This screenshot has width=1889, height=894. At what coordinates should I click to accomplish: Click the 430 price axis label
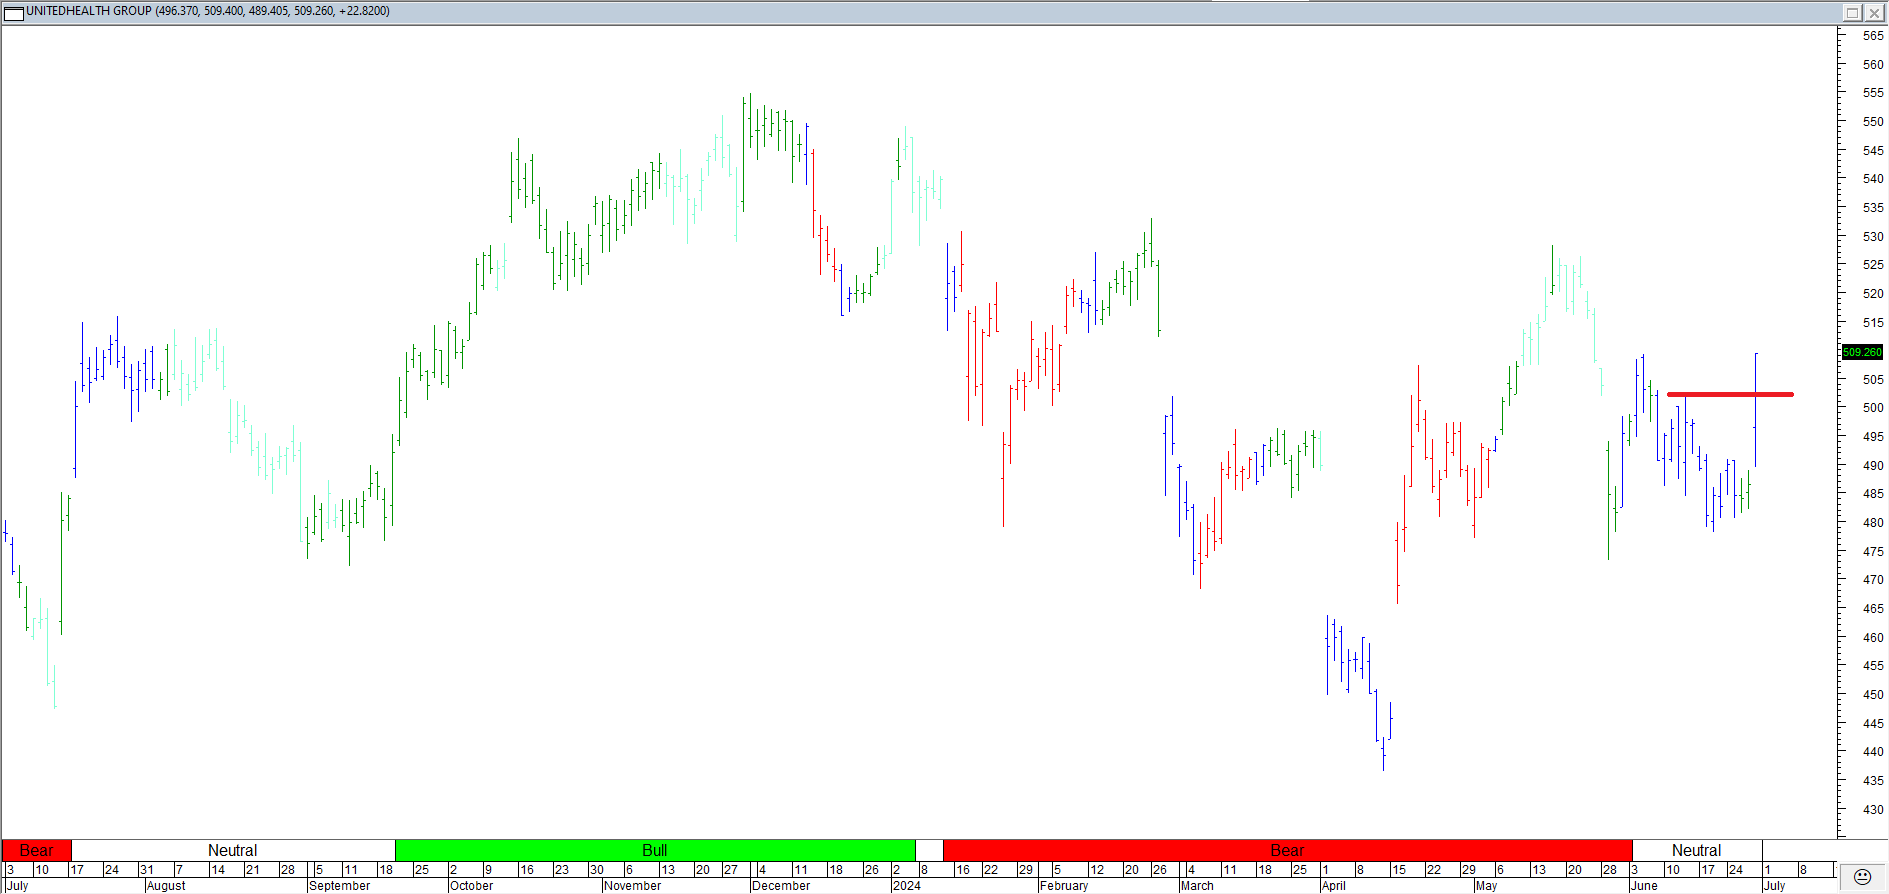(1873, 809)
